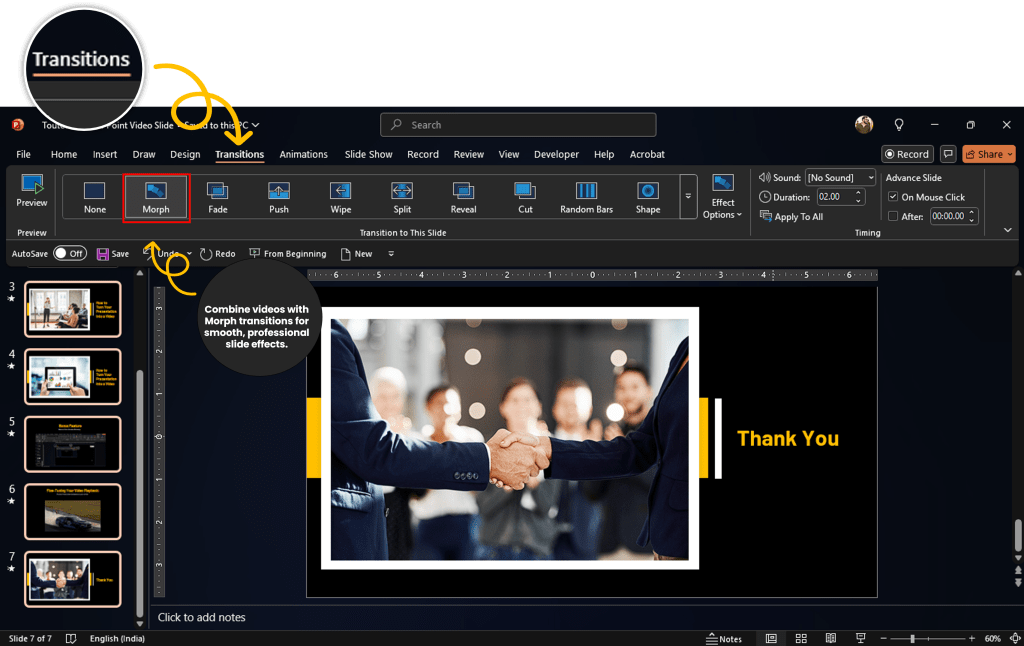Screen dimensions: 1024x646
Task: Uncheck the On Mouse Click checkbox
Action: pos(893,197)
